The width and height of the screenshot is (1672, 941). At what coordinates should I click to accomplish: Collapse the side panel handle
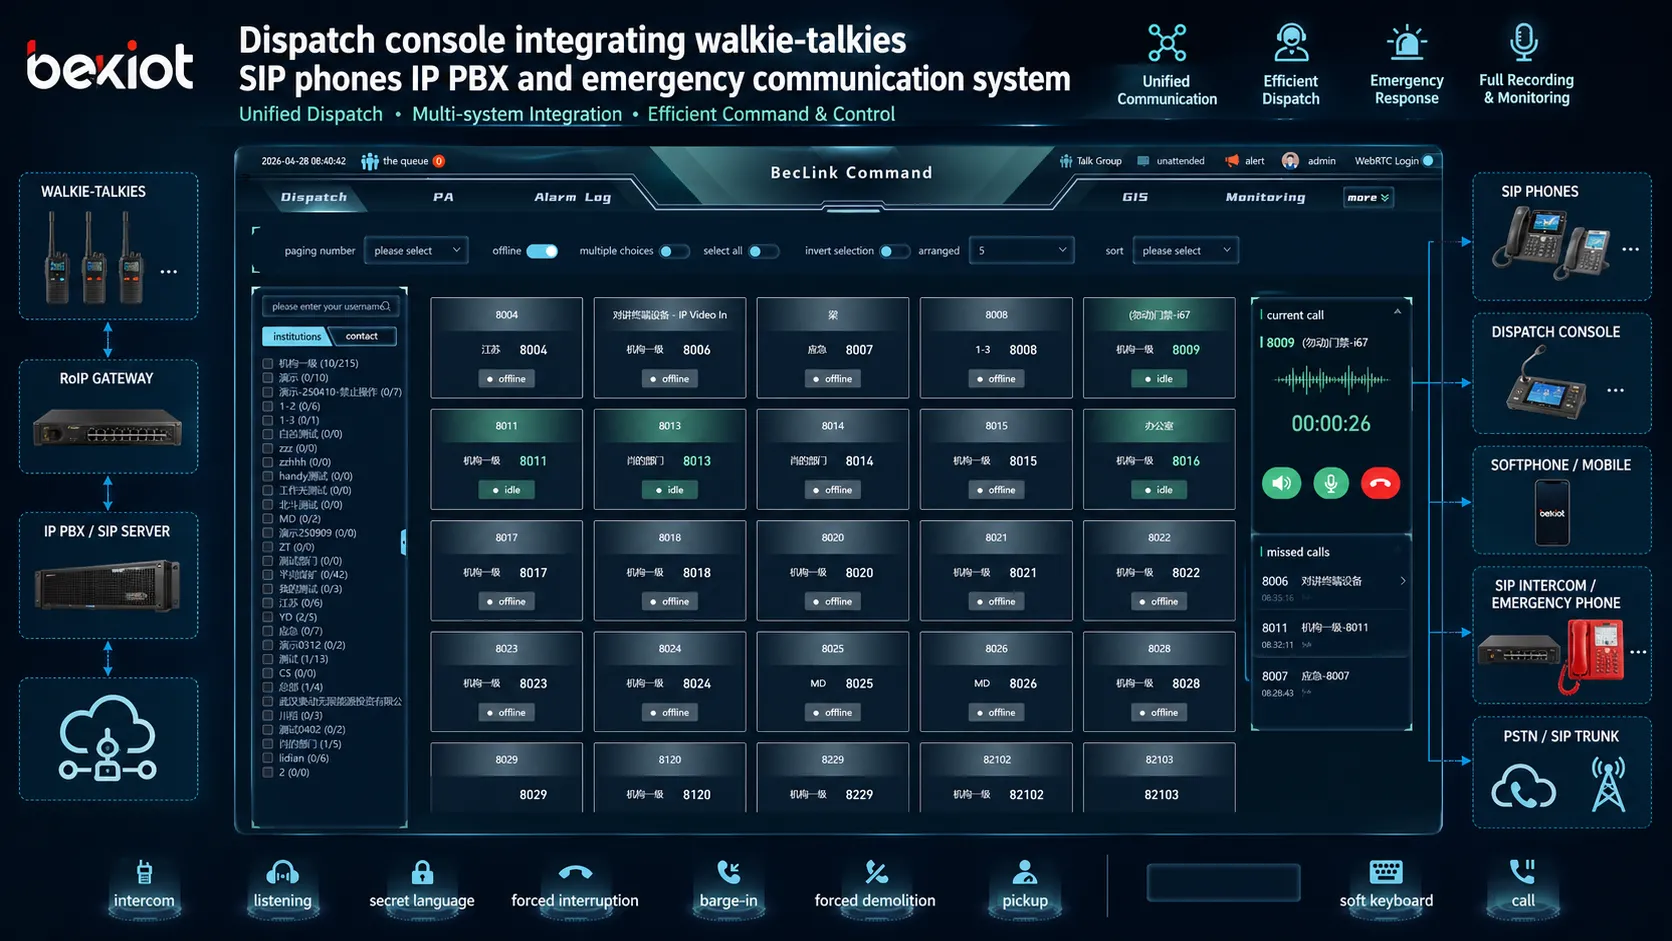pos(403,542)
